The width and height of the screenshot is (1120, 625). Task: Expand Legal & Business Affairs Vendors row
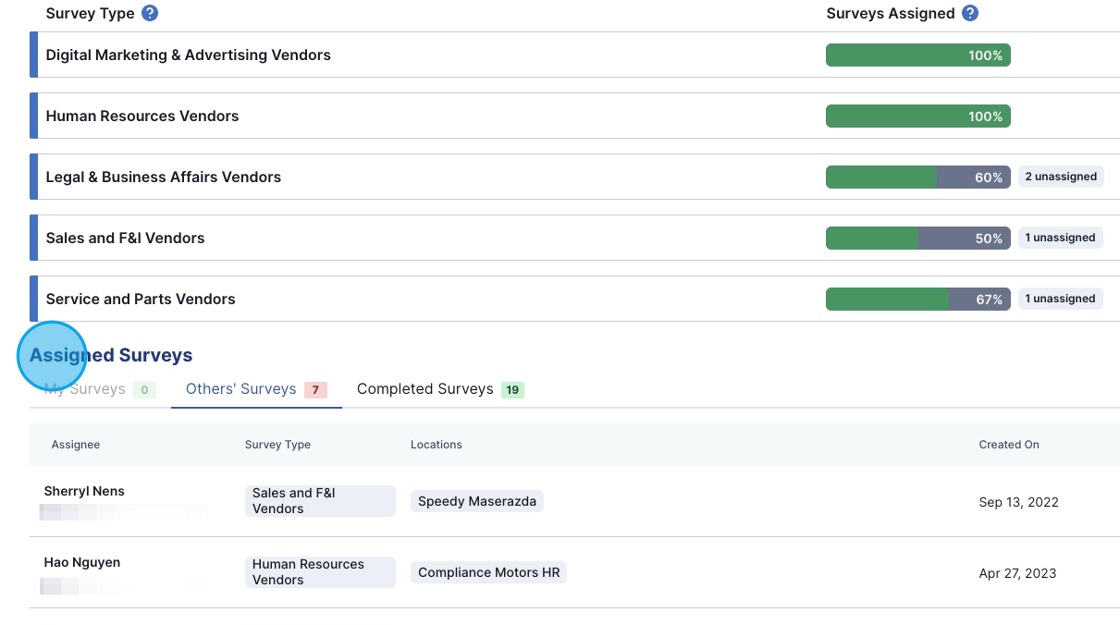pos(163,177)
